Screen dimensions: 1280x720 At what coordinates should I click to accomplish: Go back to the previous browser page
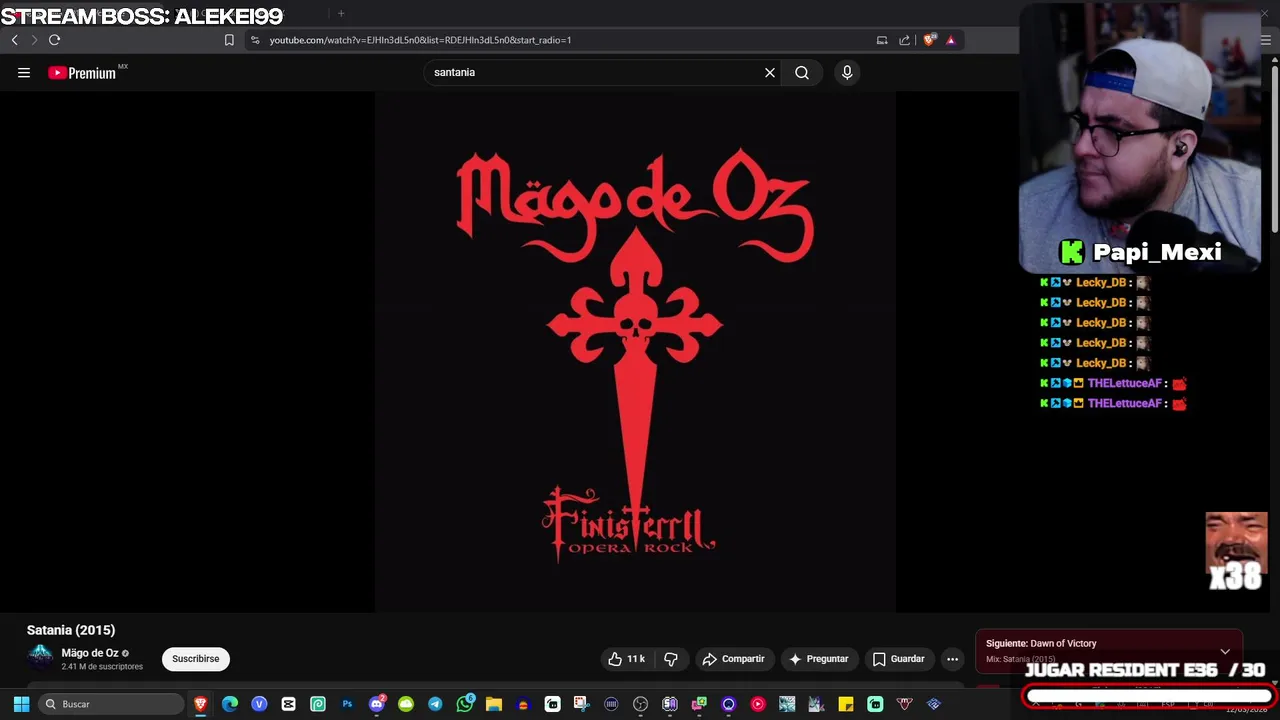coord(14,40)
